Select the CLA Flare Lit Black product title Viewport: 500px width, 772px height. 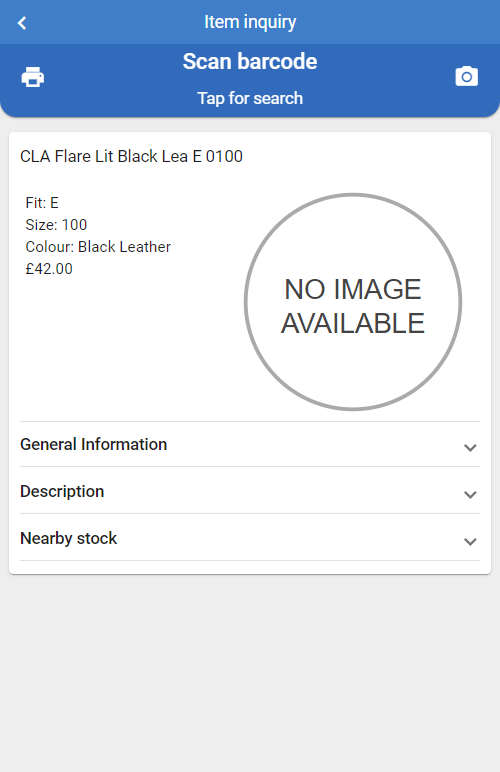[x=131, y=157]
